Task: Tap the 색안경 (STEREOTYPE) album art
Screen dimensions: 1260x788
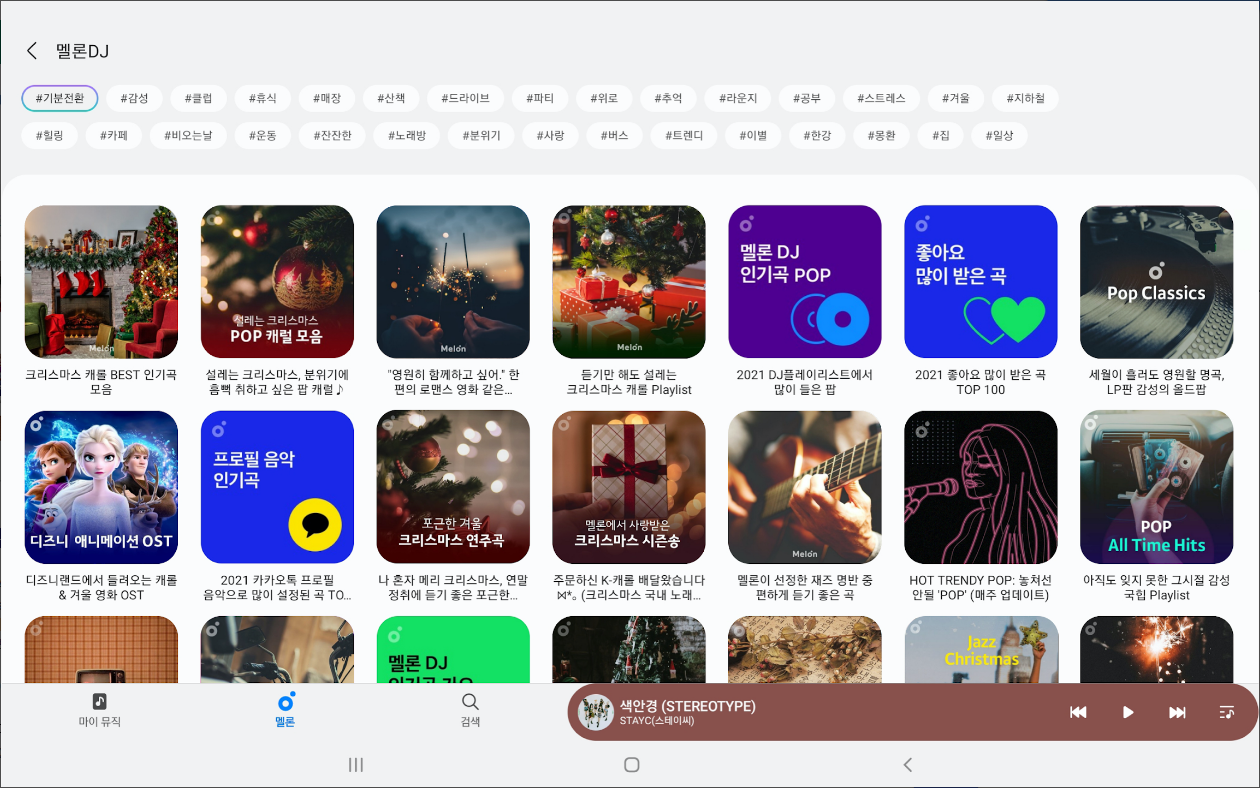Action: (596, 712)
